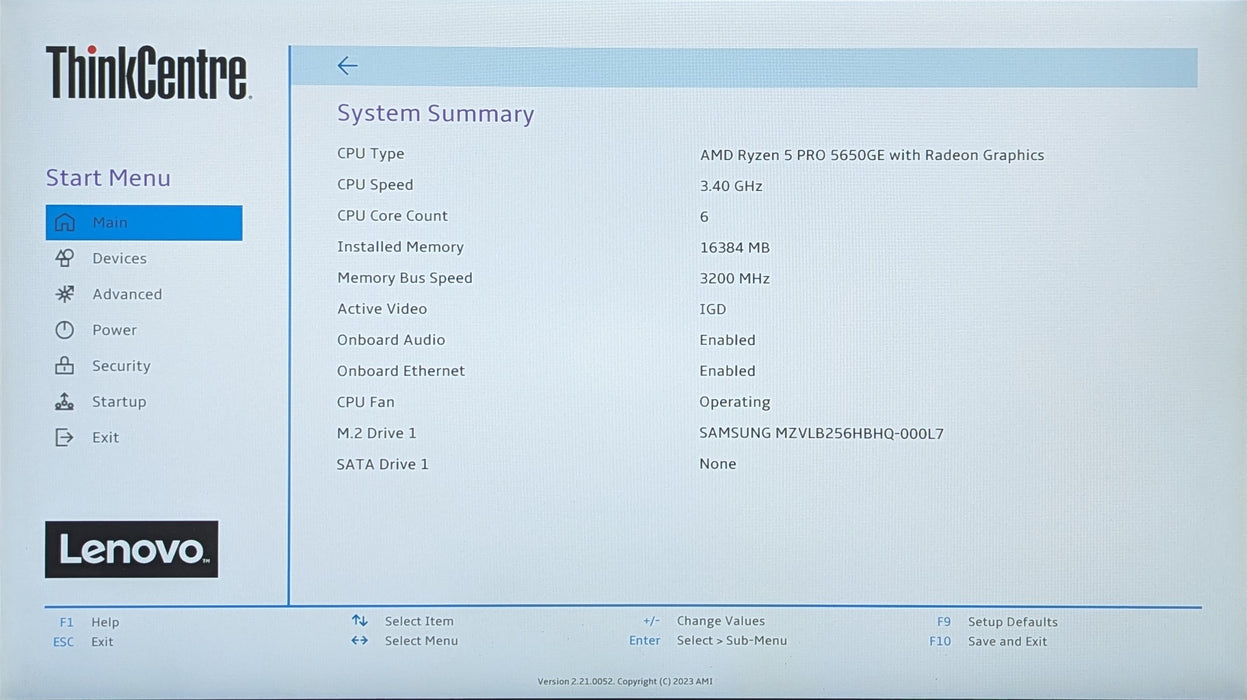Click the IGD value
The image size is (1247, 700).
713,310
